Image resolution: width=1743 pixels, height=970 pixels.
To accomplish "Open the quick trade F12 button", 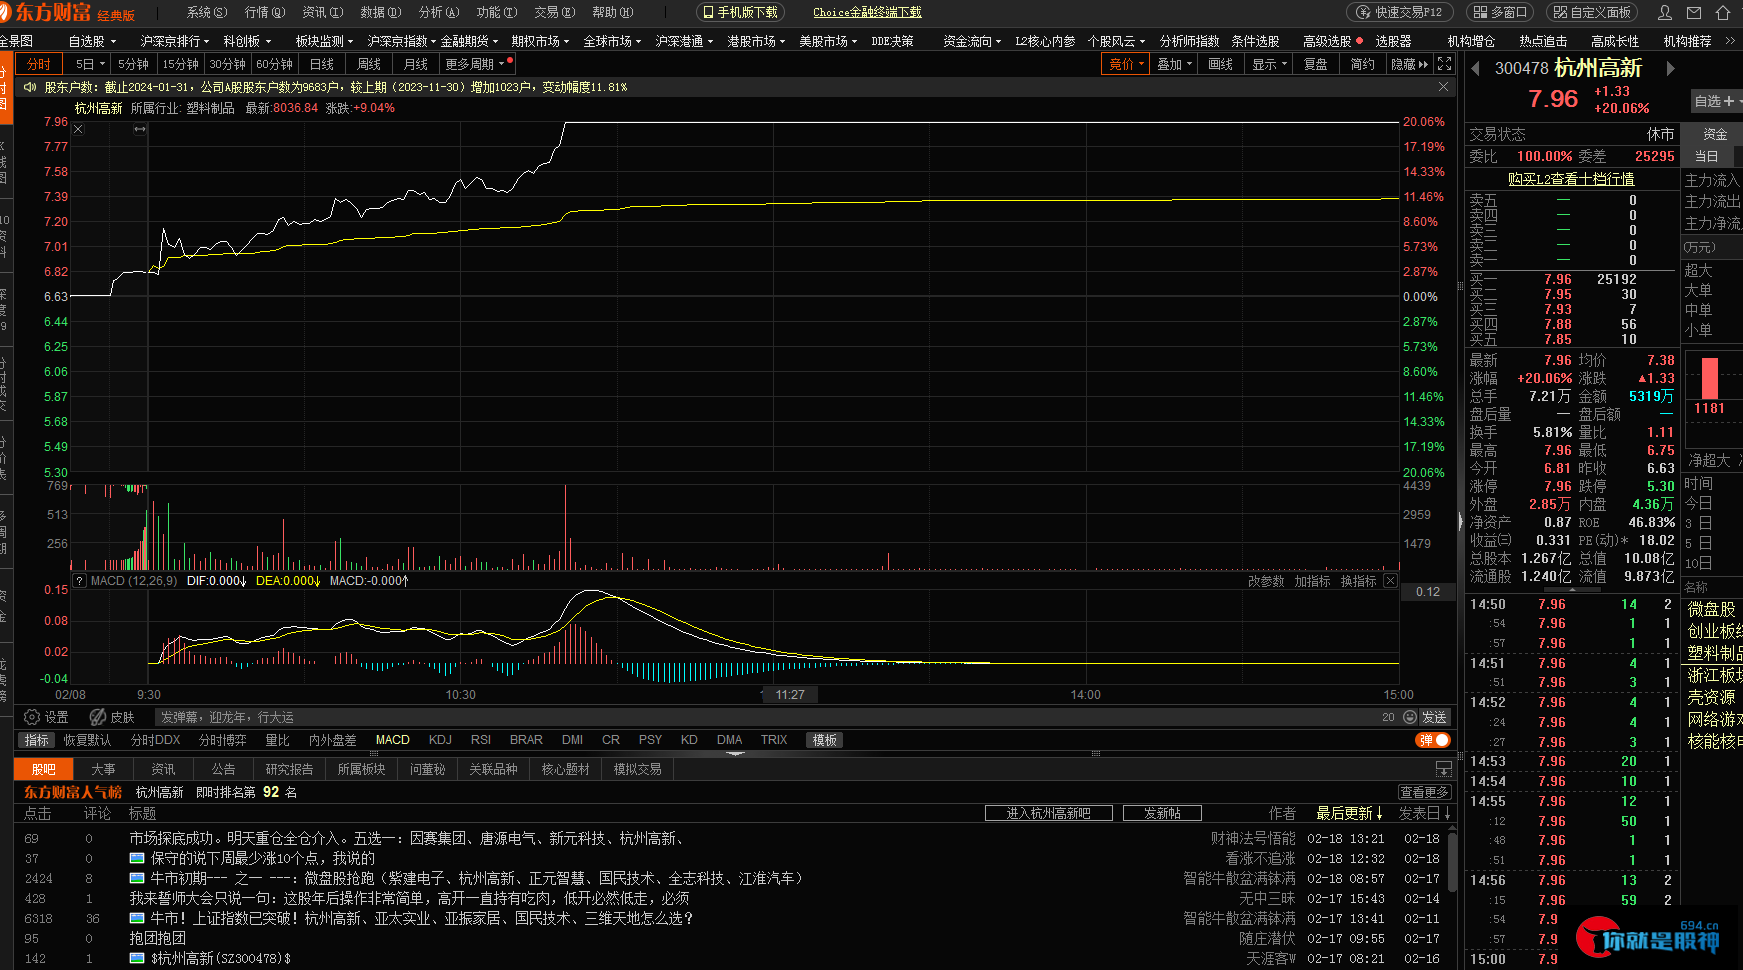I will pyautogui.click(x=1399, y=12).
